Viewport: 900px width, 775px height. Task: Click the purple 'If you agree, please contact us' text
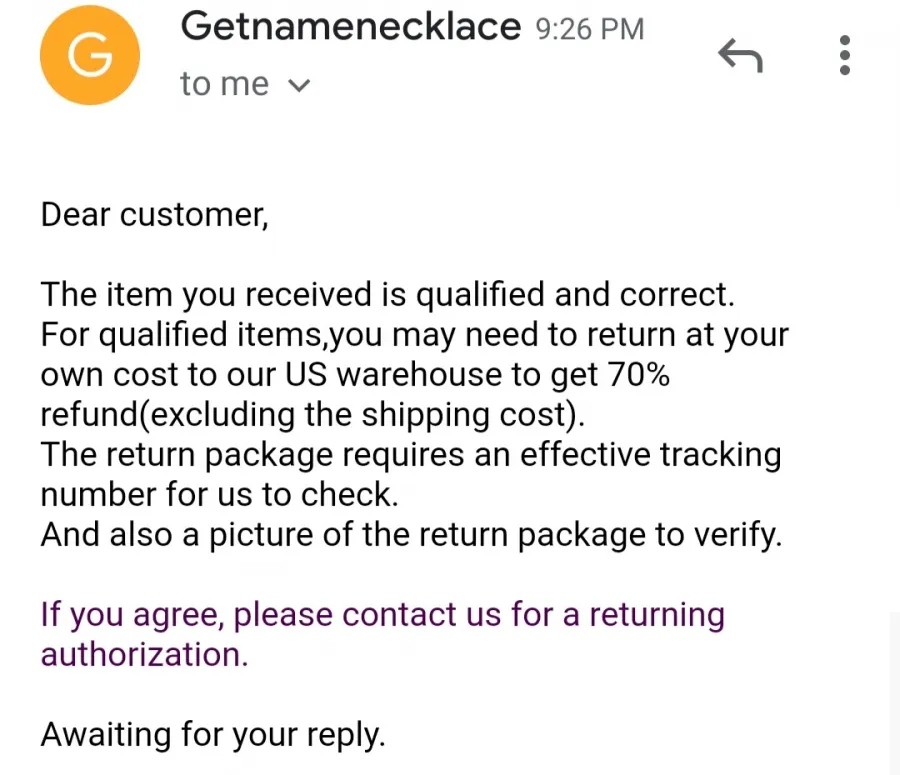(x=270, y=615)
